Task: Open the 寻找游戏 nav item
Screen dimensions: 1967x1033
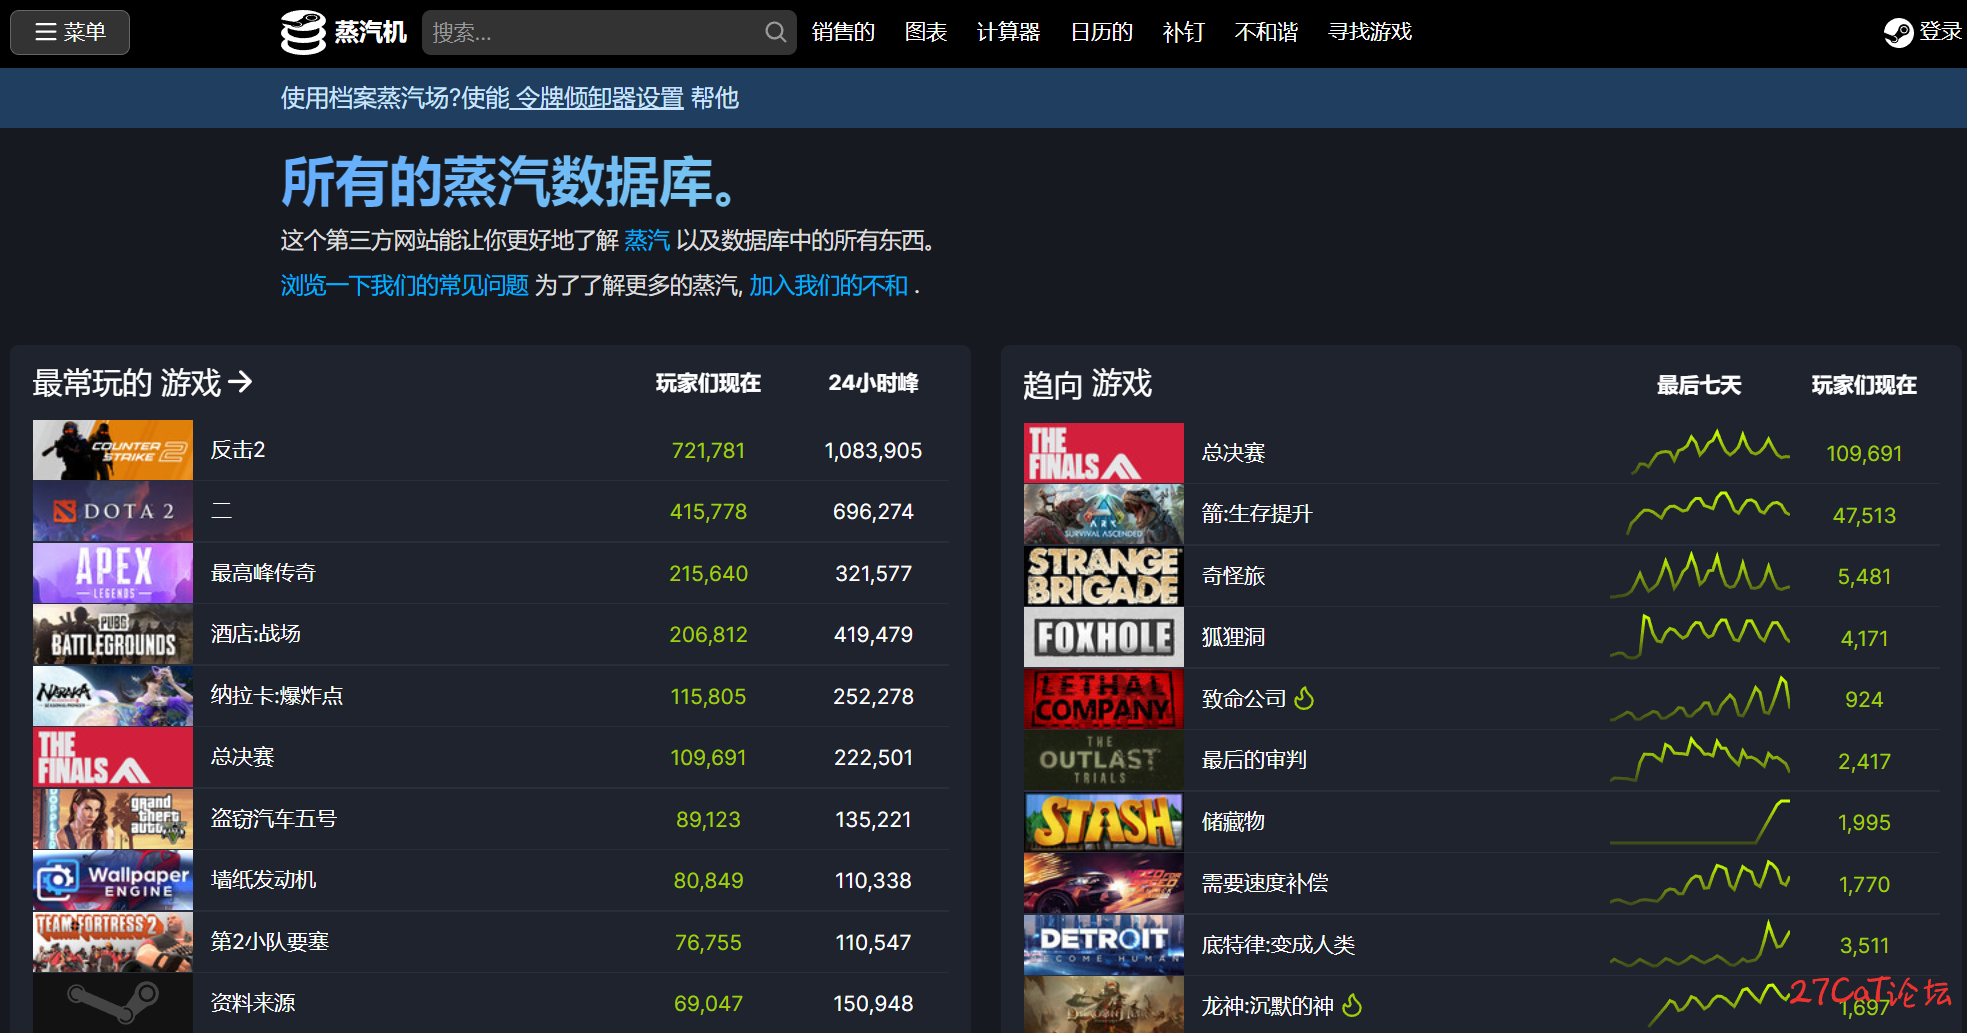Action: tap(1370, 32)
